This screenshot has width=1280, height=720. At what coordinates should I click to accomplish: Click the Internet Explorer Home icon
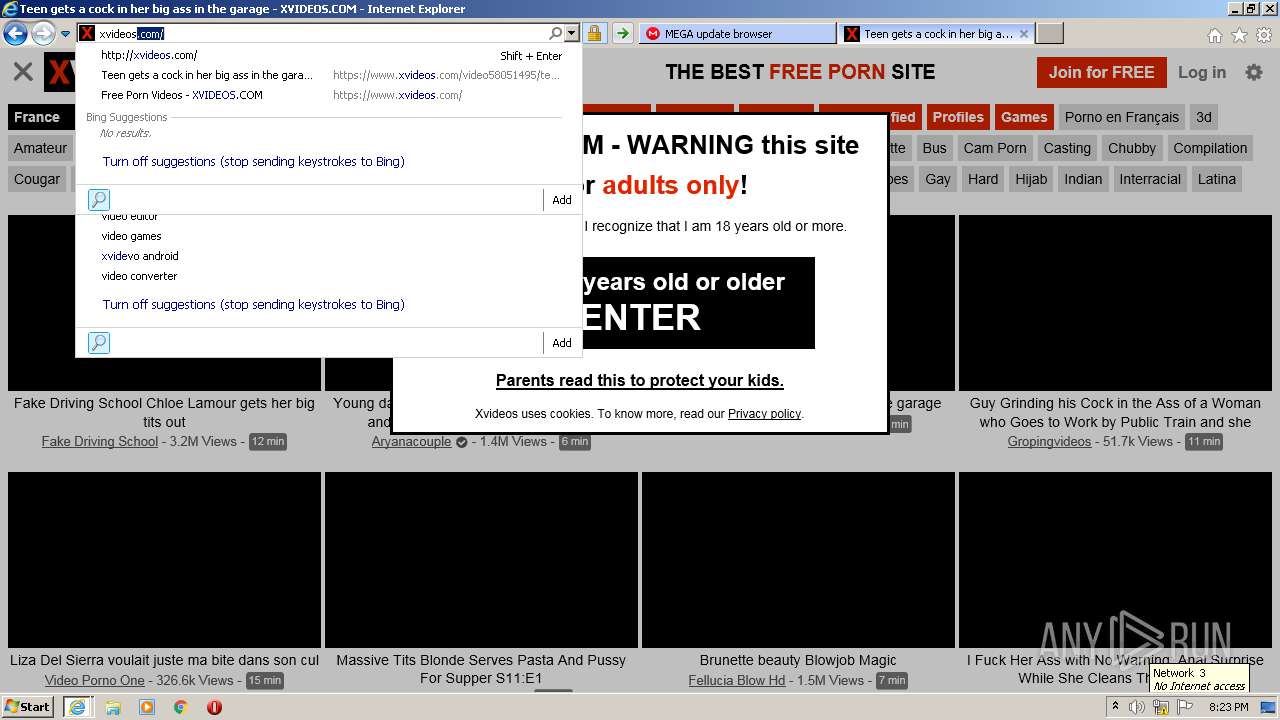(1214, 35)
